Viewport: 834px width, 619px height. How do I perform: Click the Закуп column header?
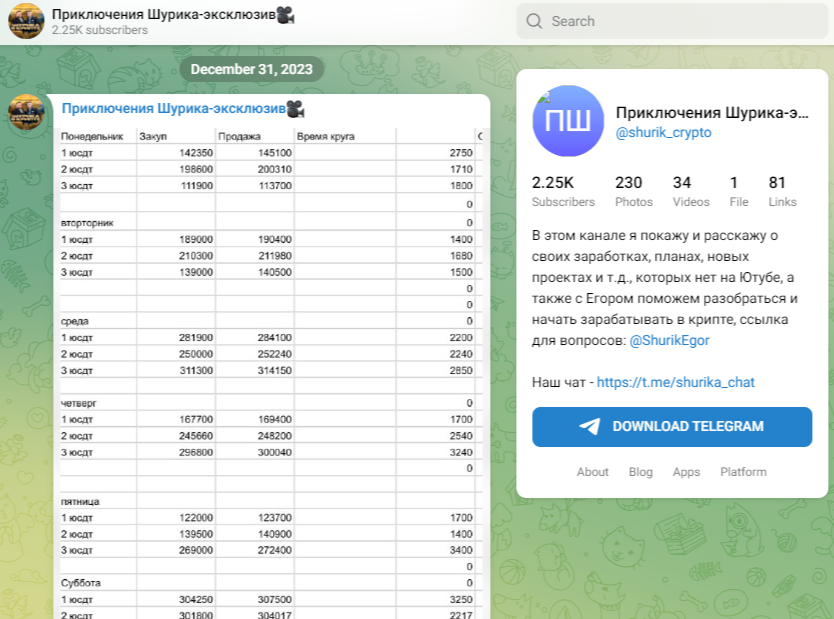pos(153,137)
